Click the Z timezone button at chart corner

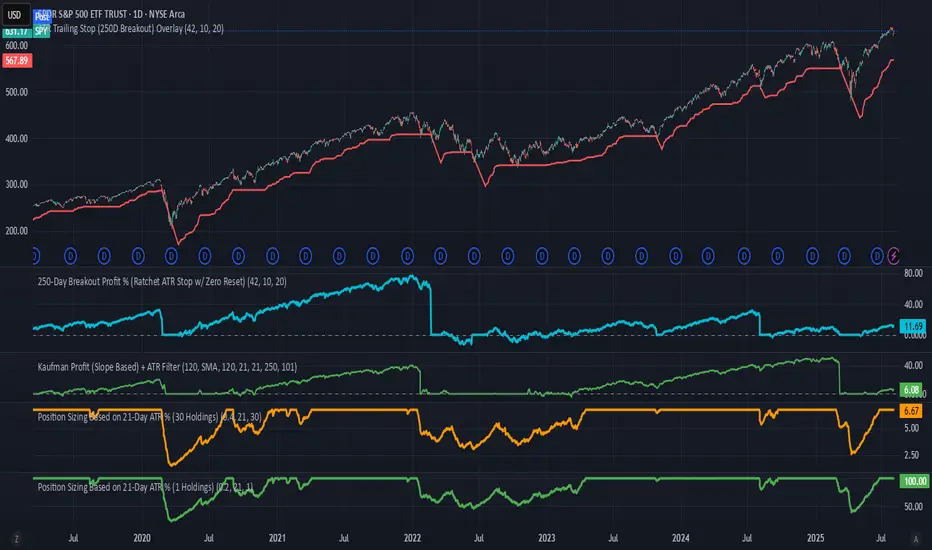coord(16,539)
